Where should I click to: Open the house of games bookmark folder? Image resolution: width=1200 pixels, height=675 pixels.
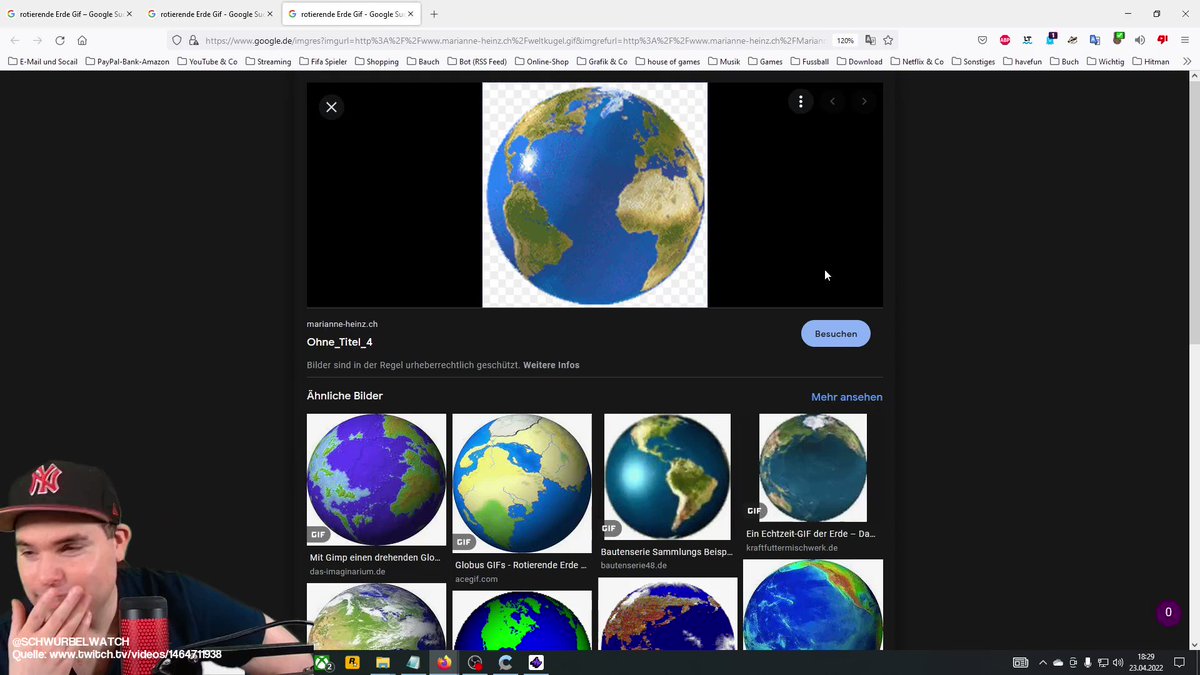[667, 61]
